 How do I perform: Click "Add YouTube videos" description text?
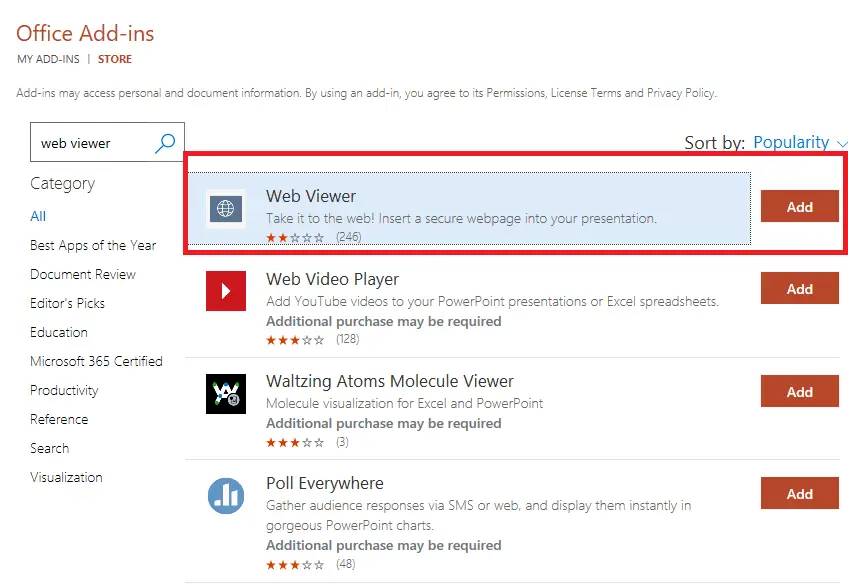click(492, 301)
